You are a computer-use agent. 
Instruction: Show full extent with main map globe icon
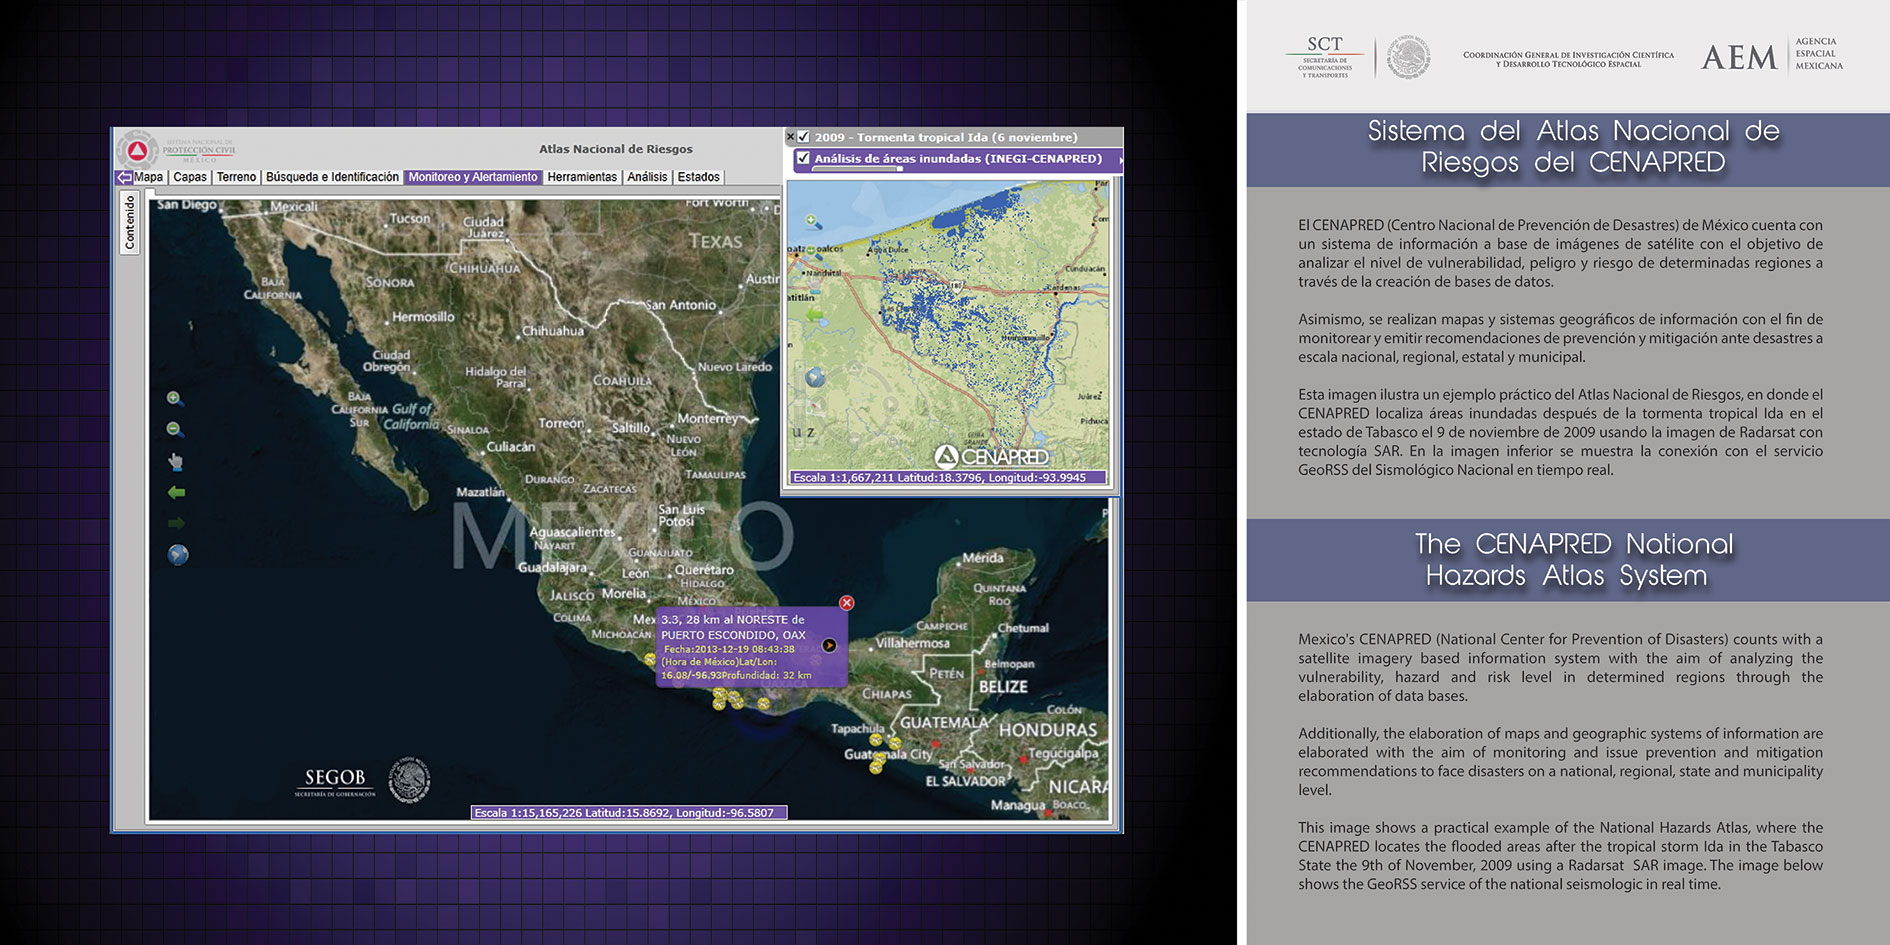point(178,555)
